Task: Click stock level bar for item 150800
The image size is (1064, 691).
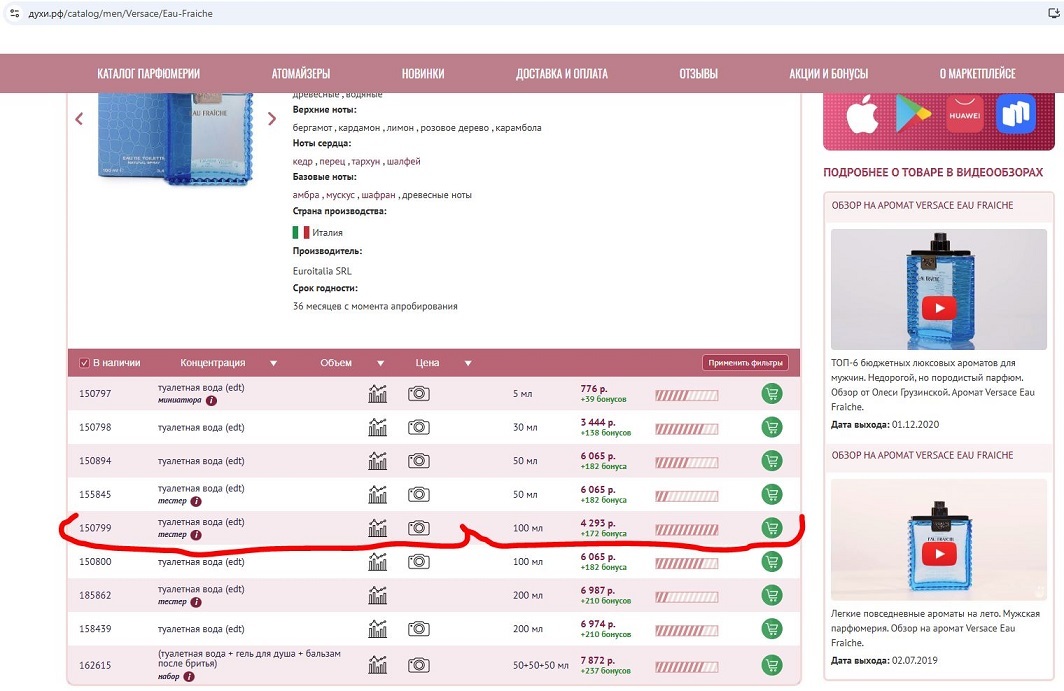Action: point(686,562)
